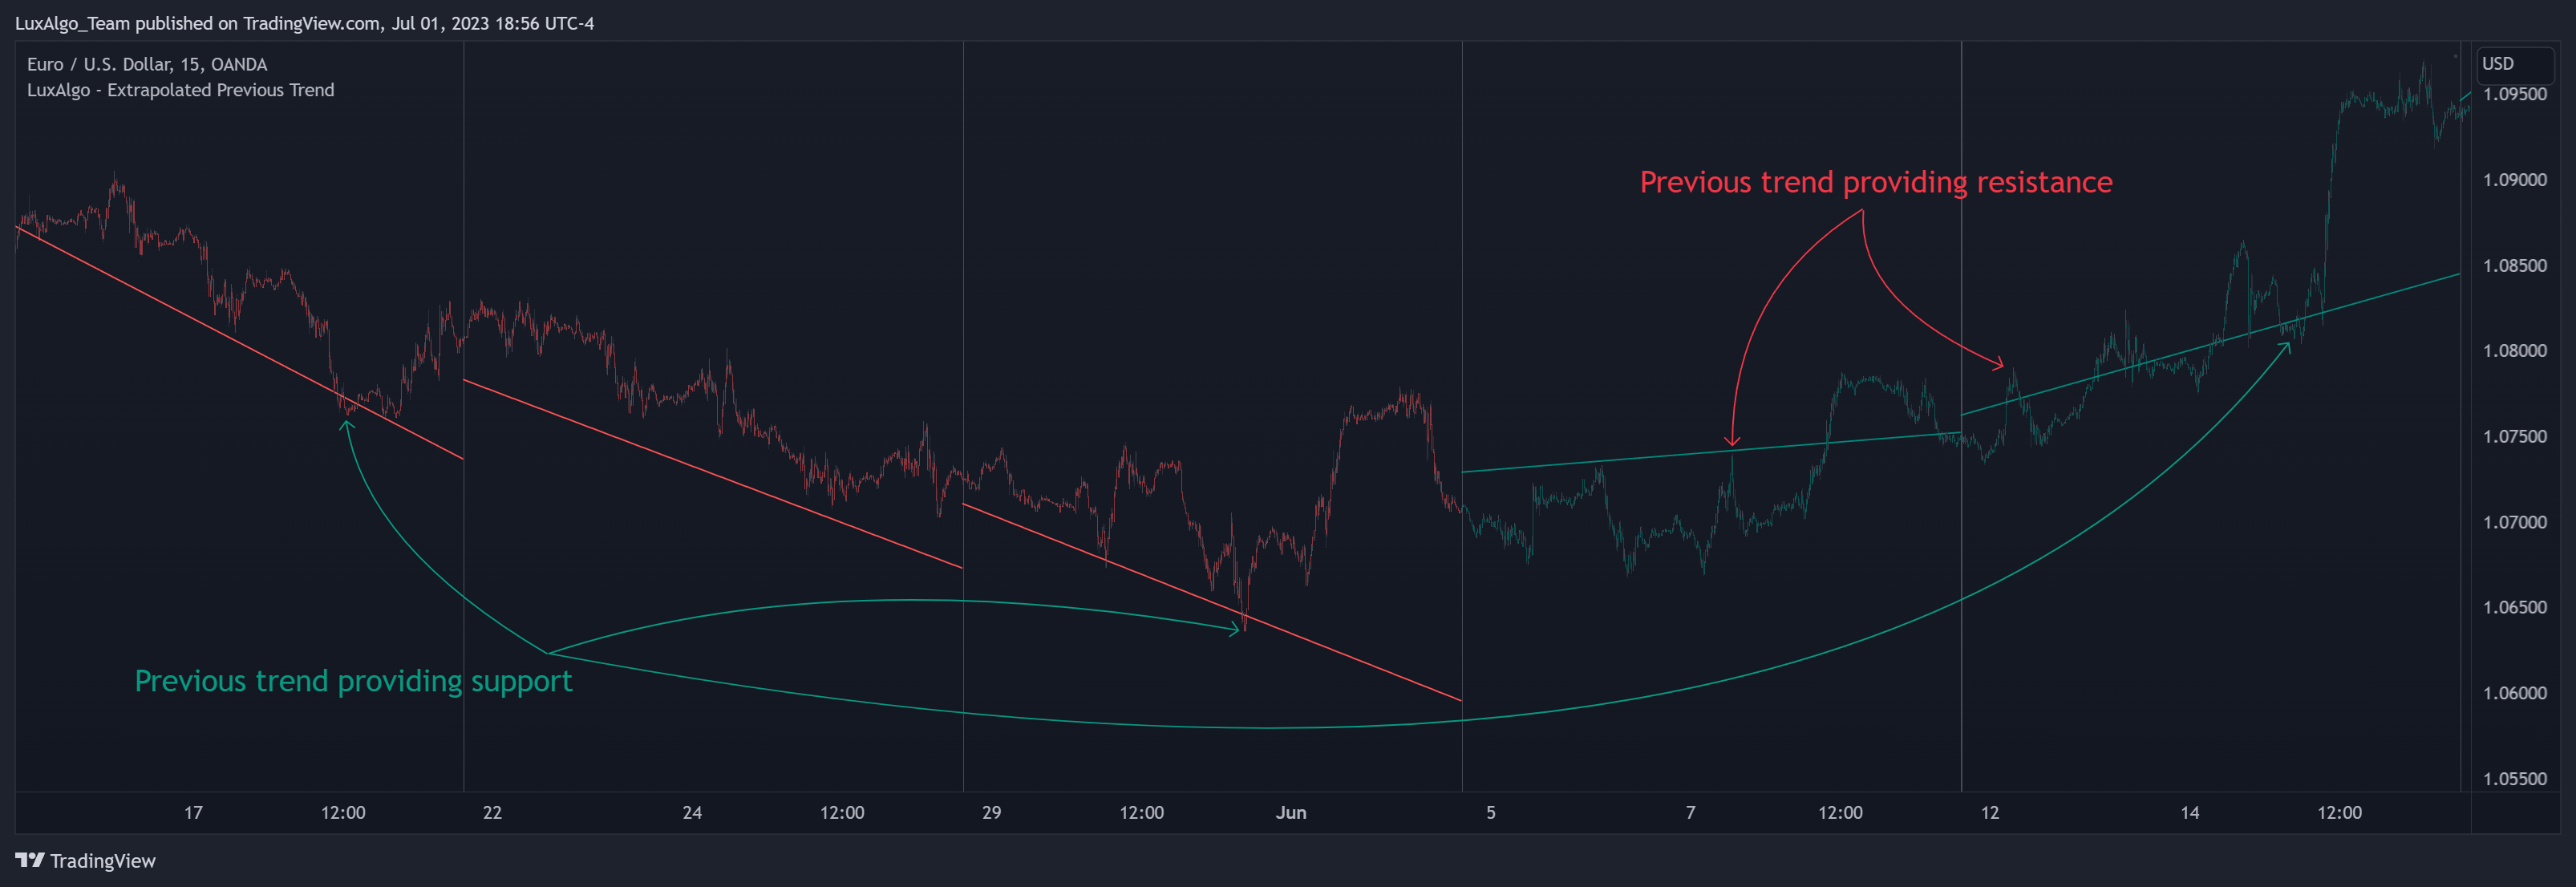The image size is (2576, 887).
Task: Click the 7 date label on time axis
Action: tap(1690, 813)
